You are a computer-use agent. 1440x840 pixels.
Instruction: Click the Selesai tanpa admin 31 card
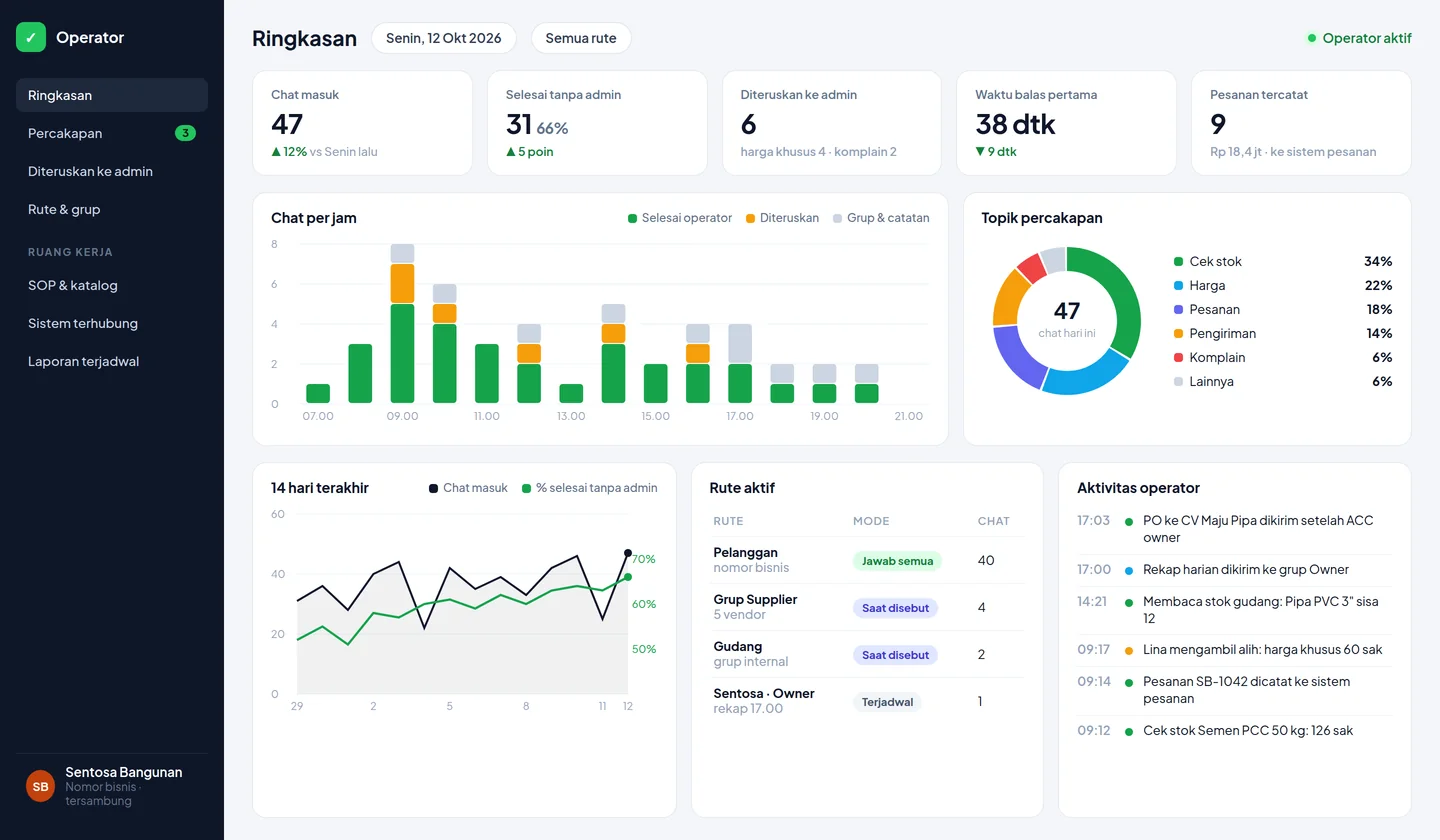coord(597,123)
